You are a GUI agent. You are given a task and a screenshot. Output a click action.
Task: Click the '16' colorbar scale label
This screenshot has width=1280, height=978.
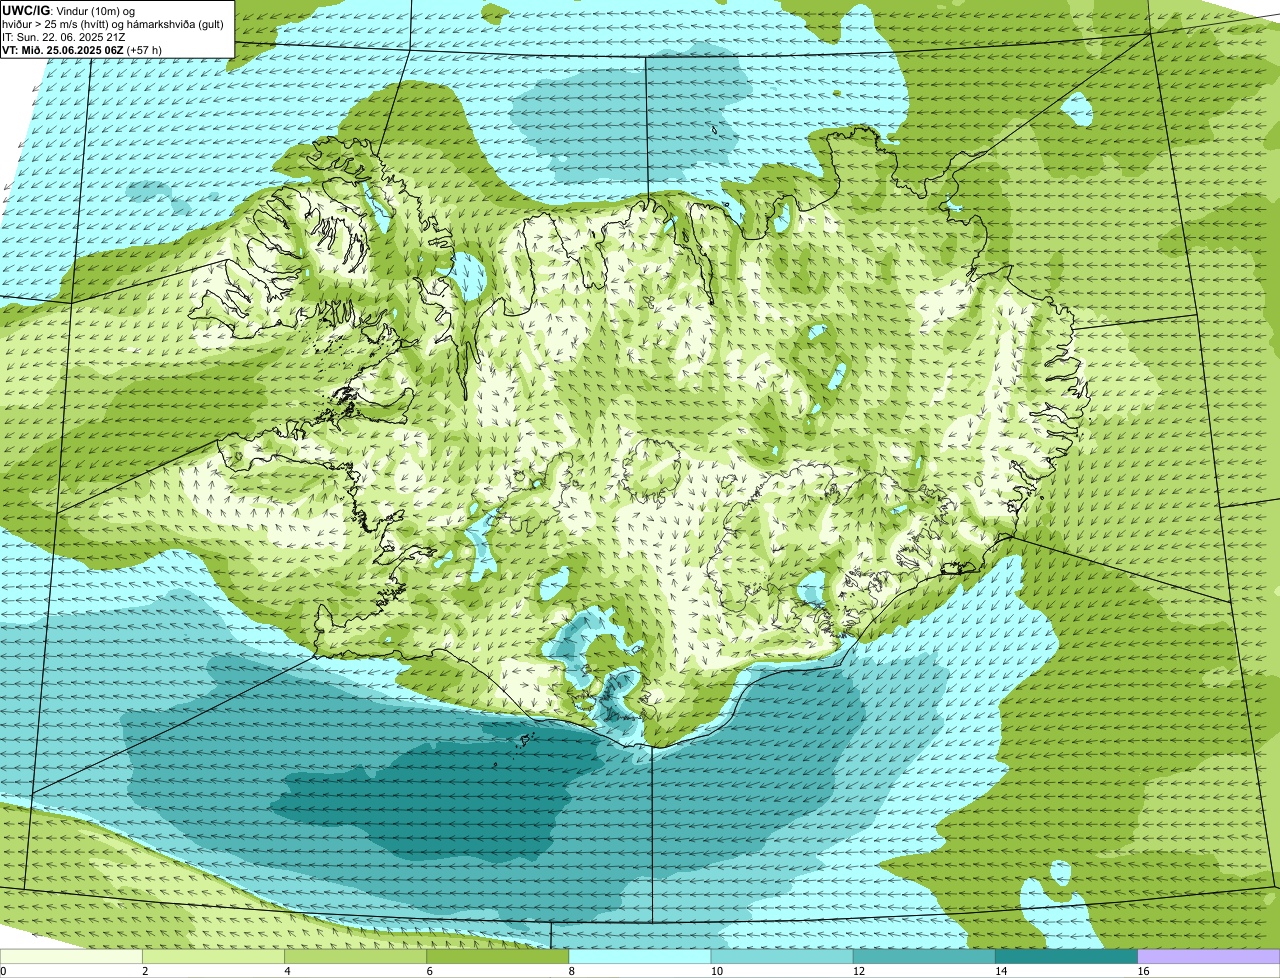[x=1143, y=971]
